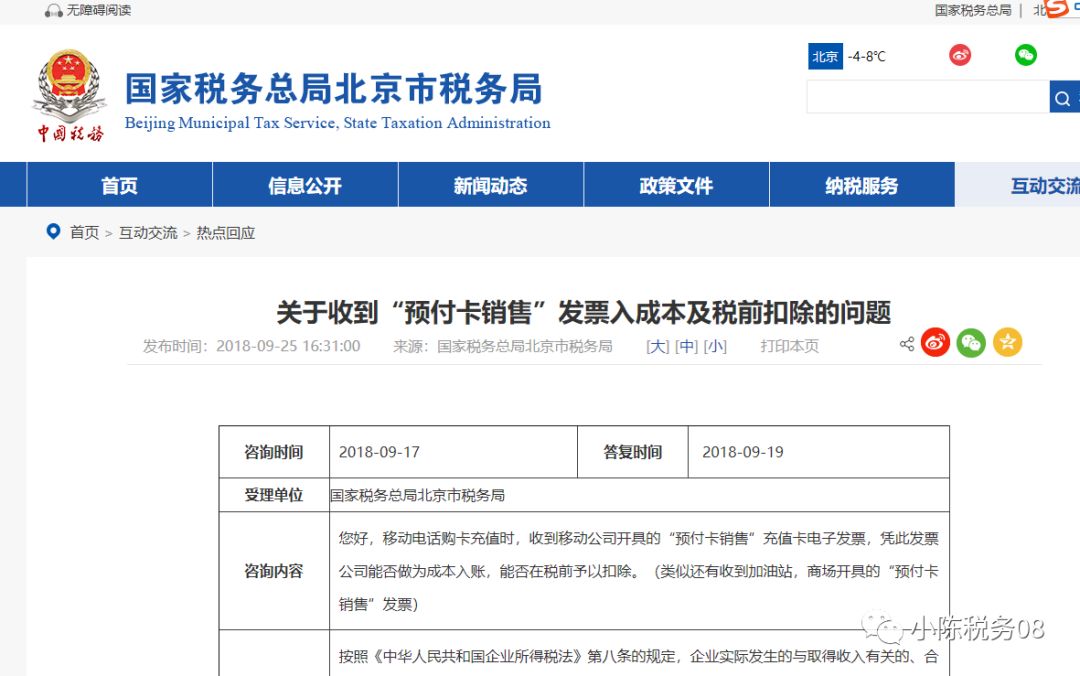The width and height of the screenshot is (1080, 676).
Task: Open 互动交流 navigation tab
Action: (x=1017, y=185)
